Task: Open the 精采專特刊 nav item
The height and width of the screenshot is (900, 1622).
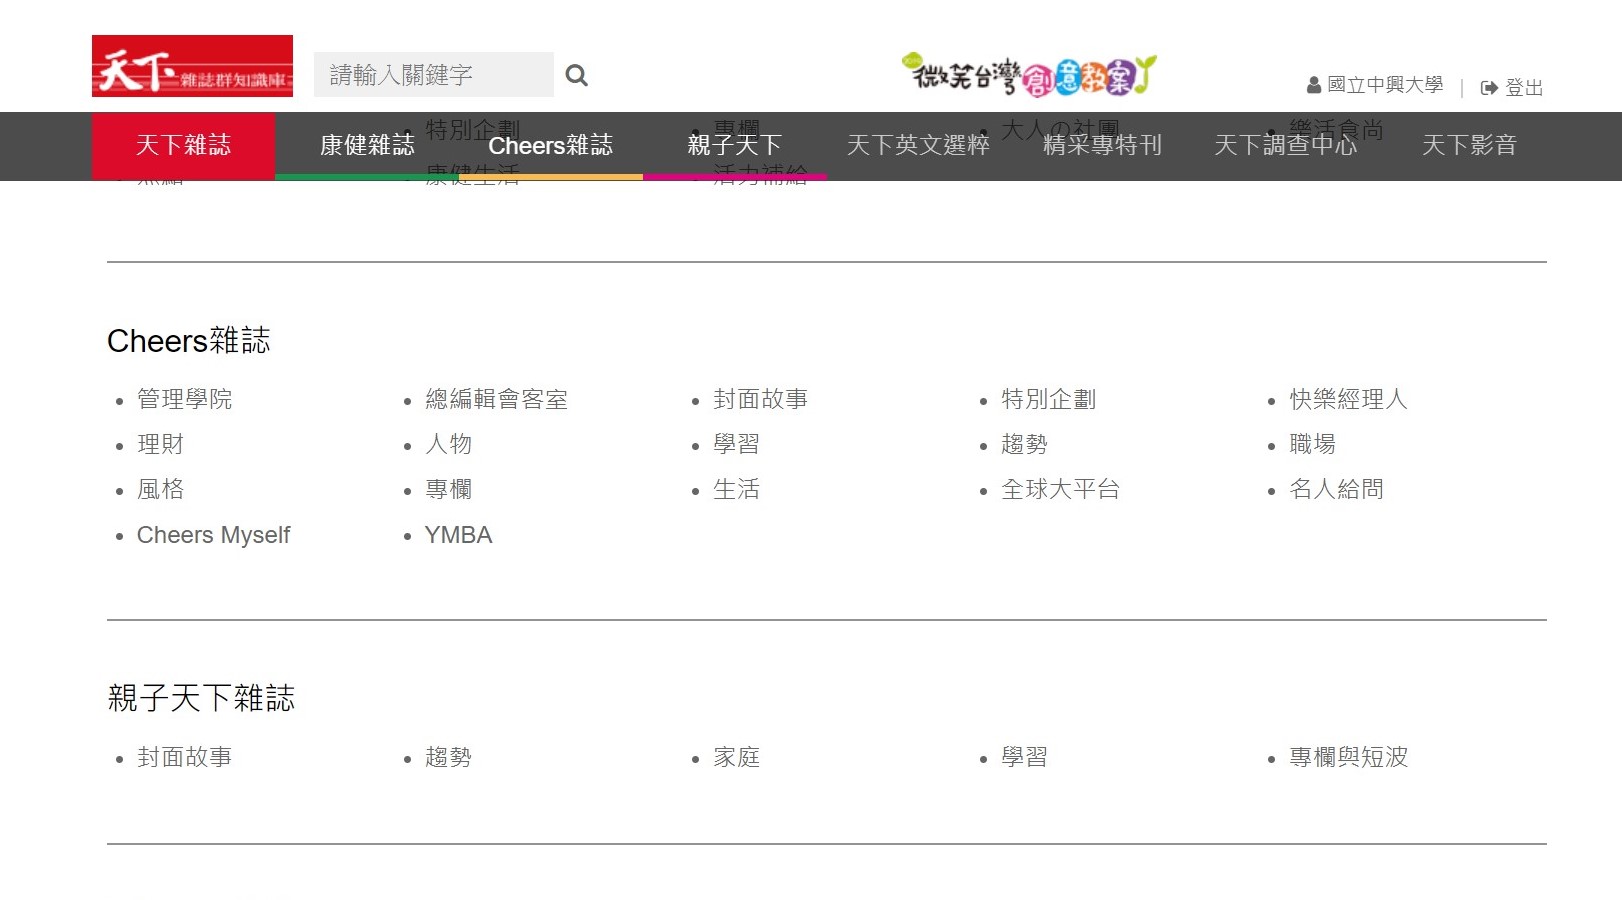Action: (1102, 146)
